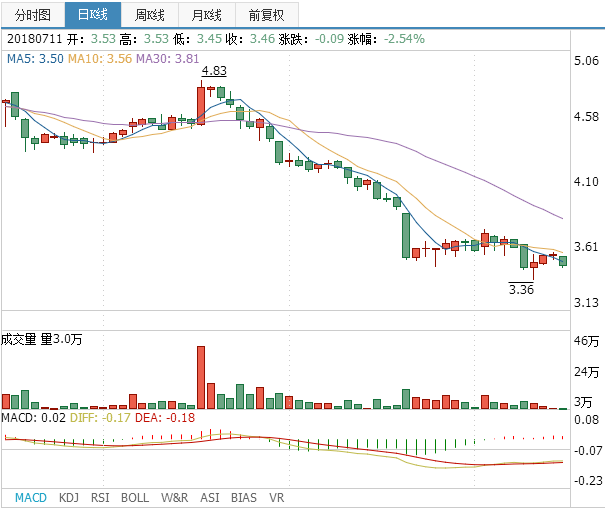Screen dimensions: 605x511
Task: Click the 46万 volume axis label
Action: pos(586,341)
